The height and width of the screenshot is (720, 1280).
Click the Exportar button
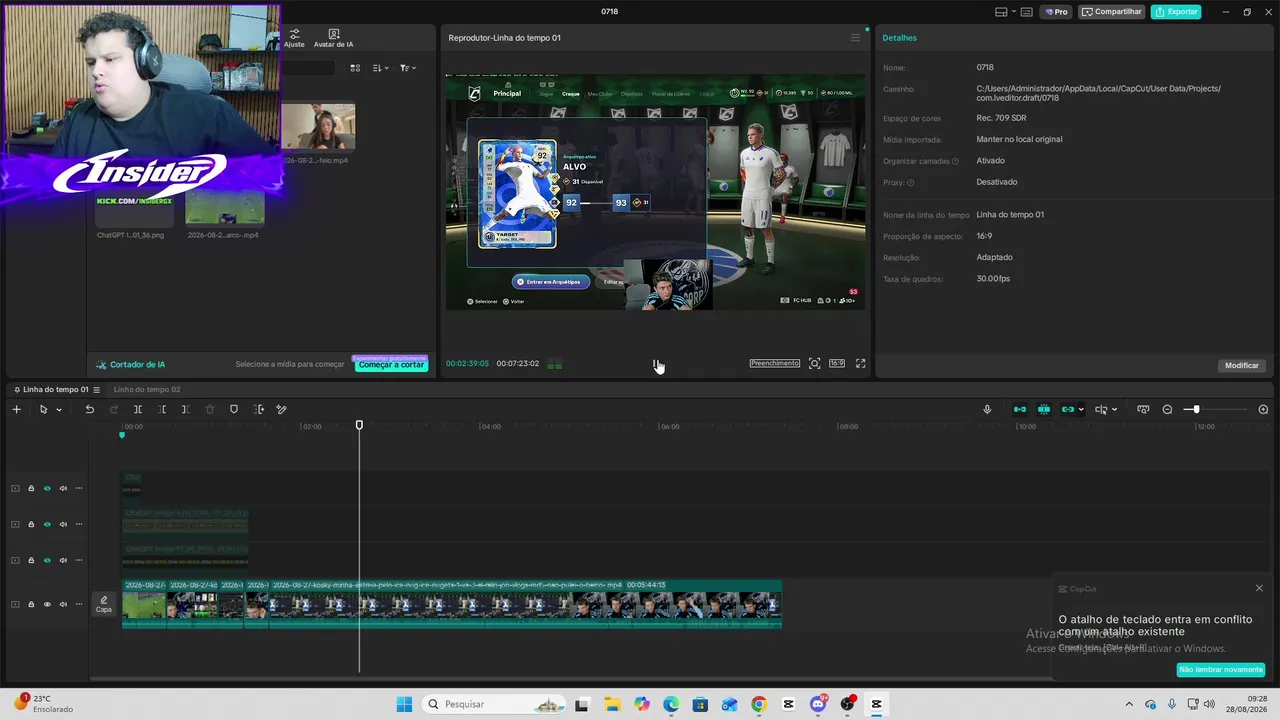[1176, 12]
